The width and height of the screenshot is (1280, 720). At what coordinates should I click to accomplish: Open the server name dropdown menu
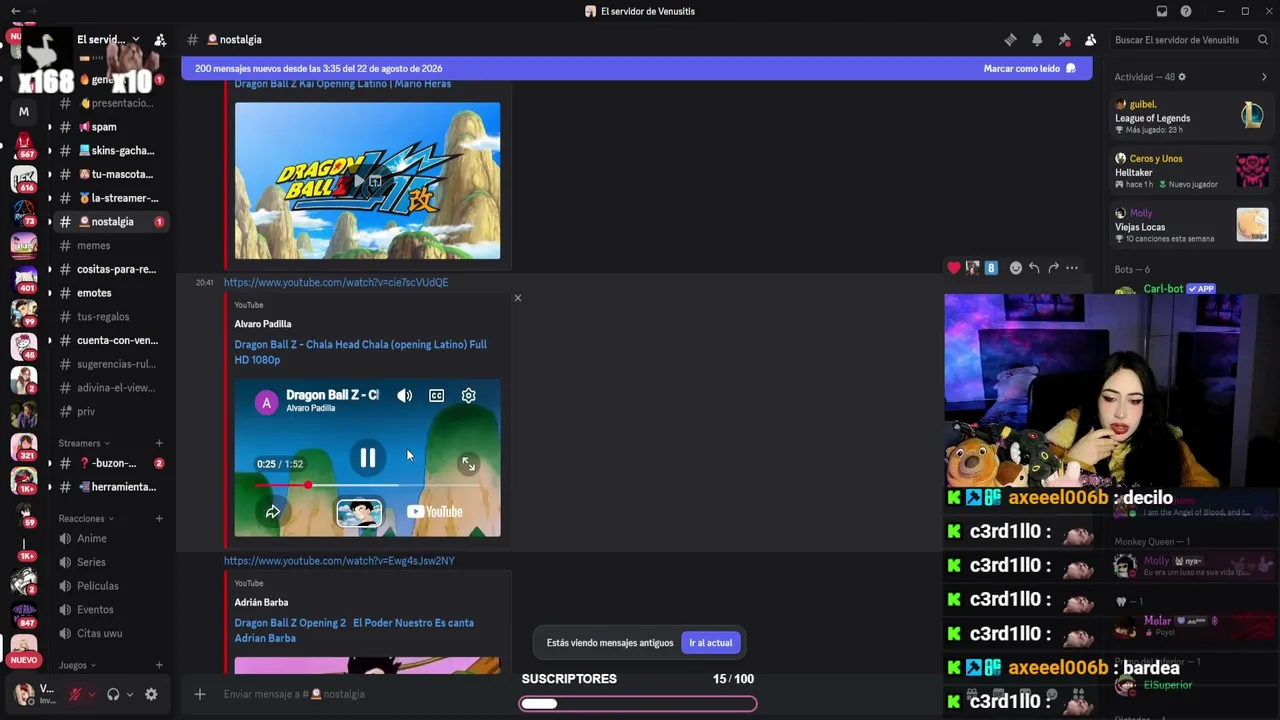(108, 40)
